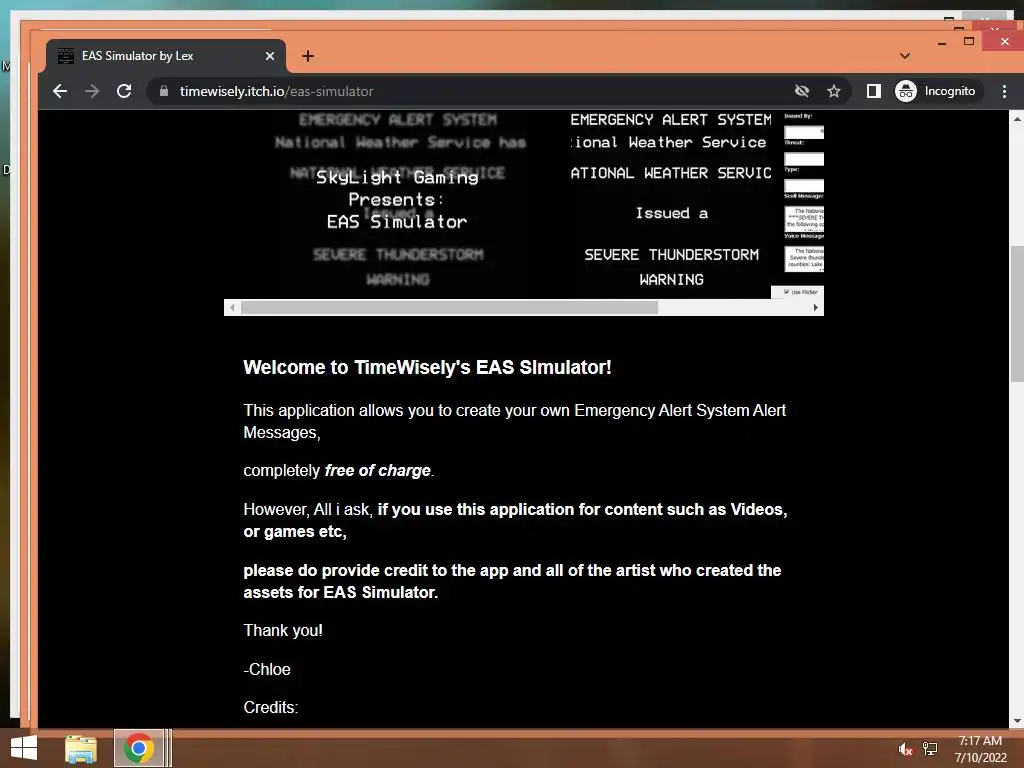Toggle the Use Flicker checkbox
Screen dimensions: 1024x768
click(x=787, y=292)
